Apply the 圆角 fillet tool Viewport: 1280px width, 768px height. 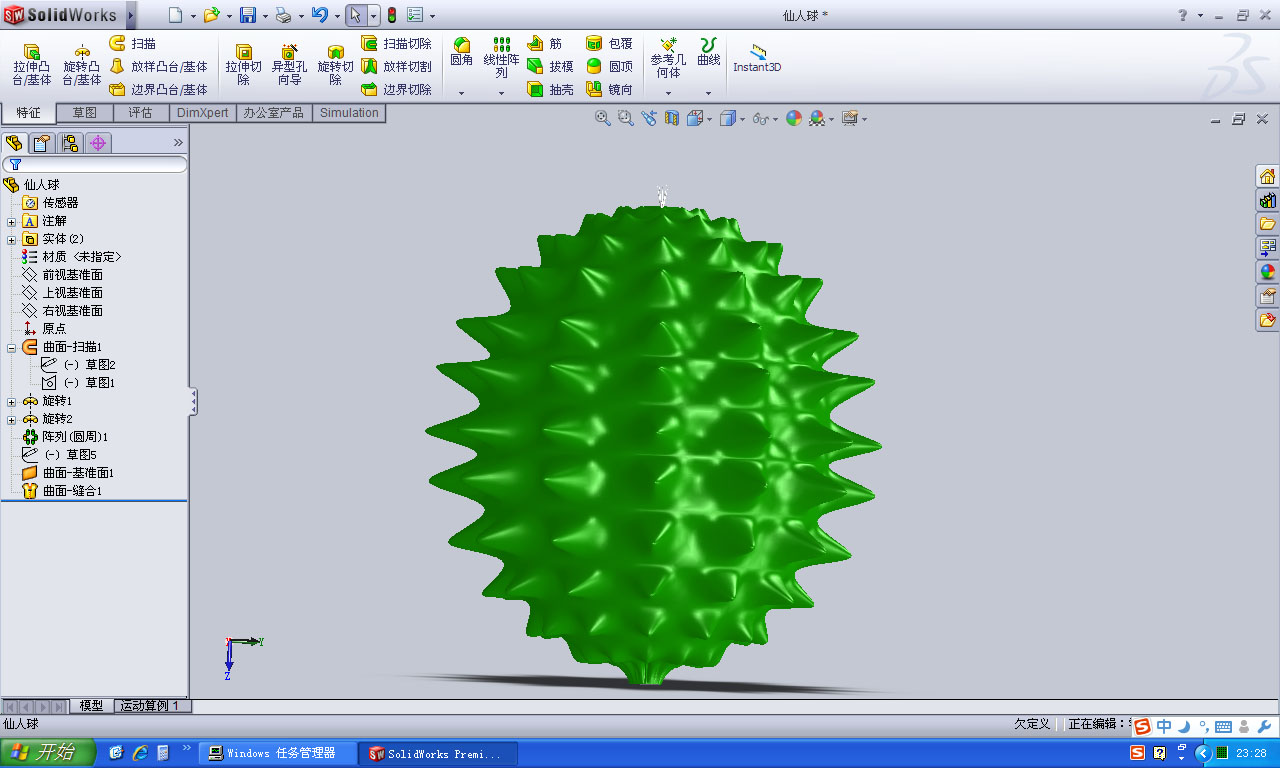pos(461,53)
